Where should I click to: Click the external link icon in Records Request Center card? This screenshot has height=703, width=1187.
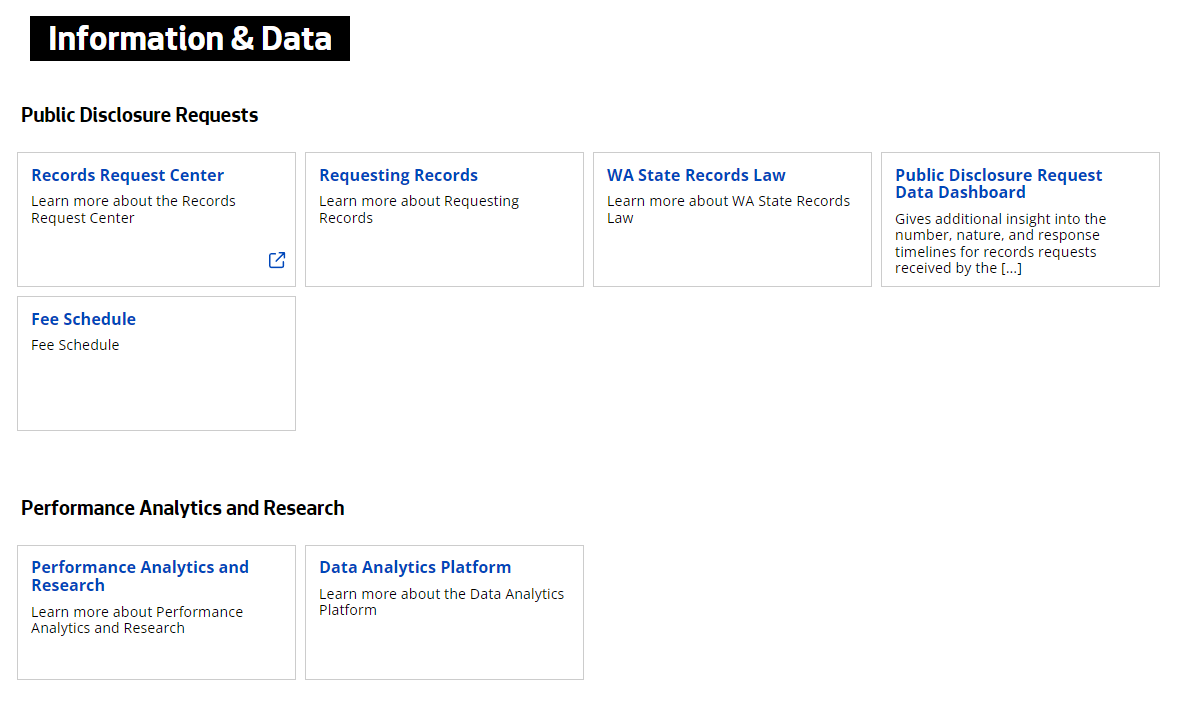[x=277, y=260]
